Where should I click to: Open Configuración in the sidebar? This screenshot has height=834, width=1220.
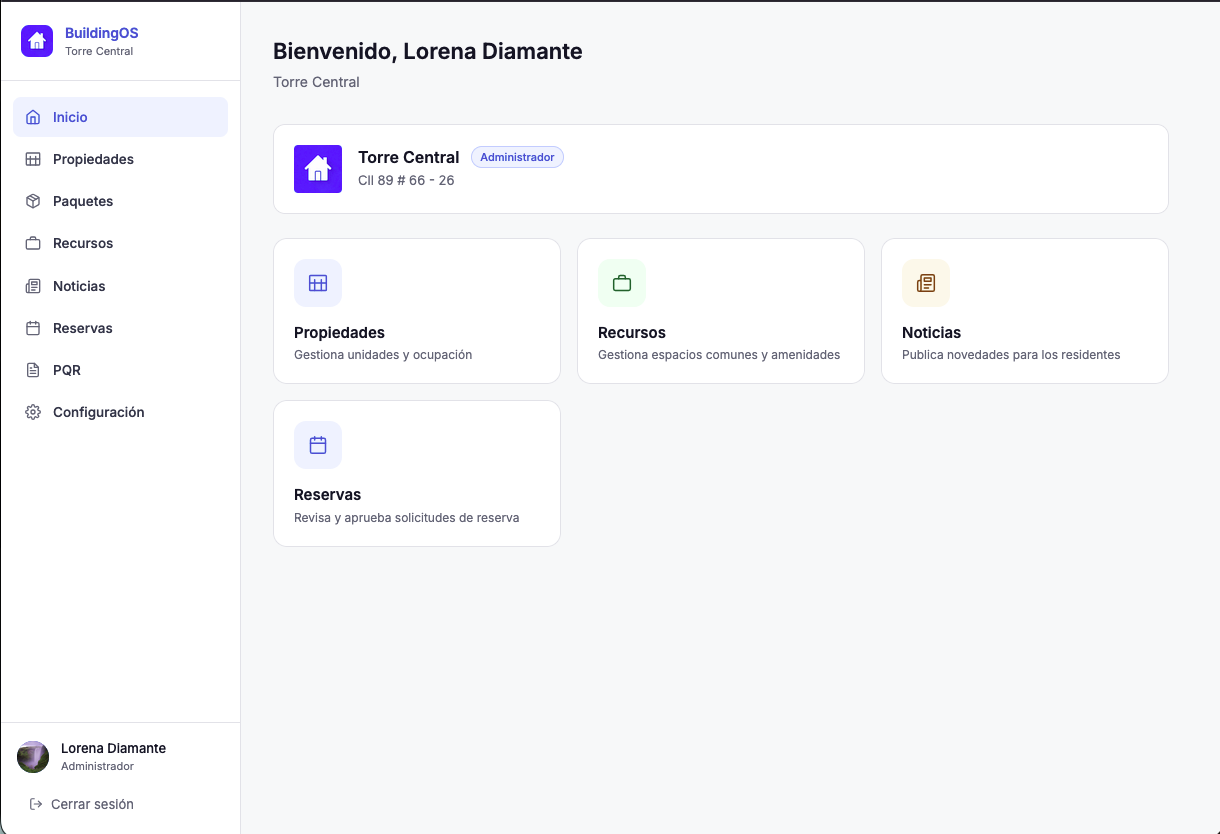[x=120, y=412]
